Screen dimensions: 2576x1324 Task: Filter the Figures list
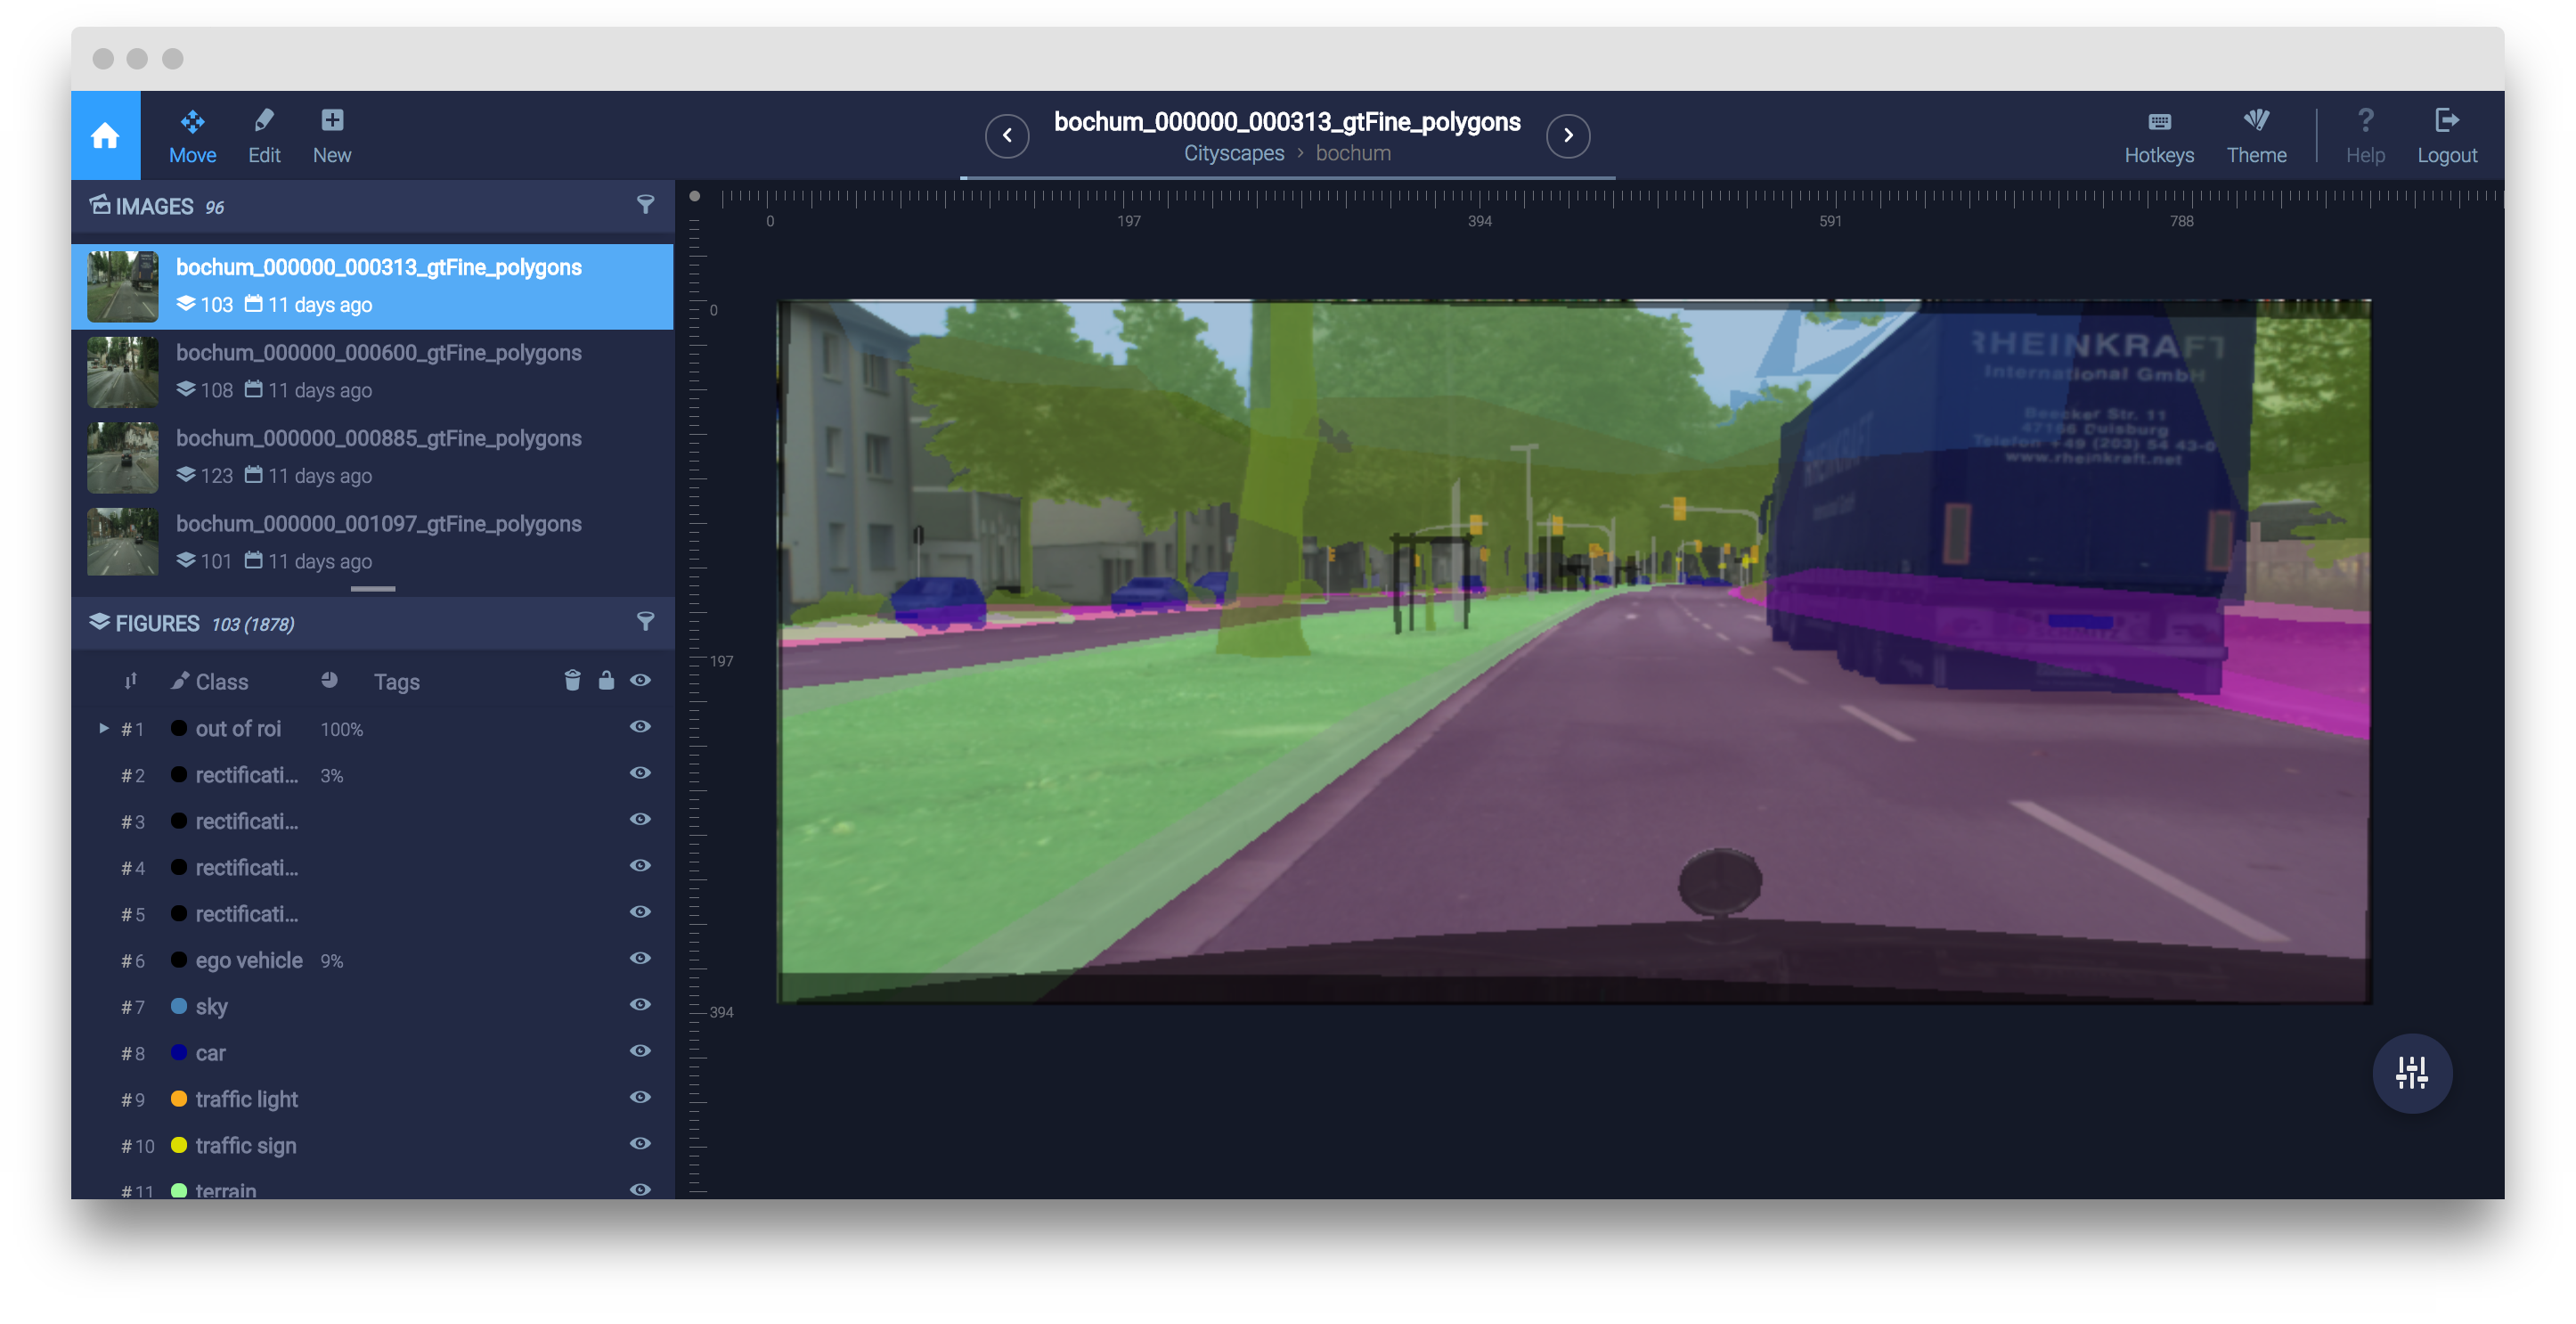[x=646, y=622]
